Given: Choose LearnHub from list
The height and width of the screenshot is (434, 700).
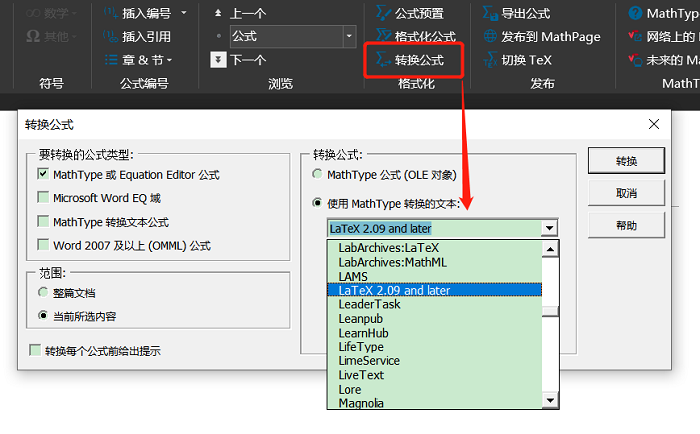Looking at the screenshot, I should tap(434, 333).
